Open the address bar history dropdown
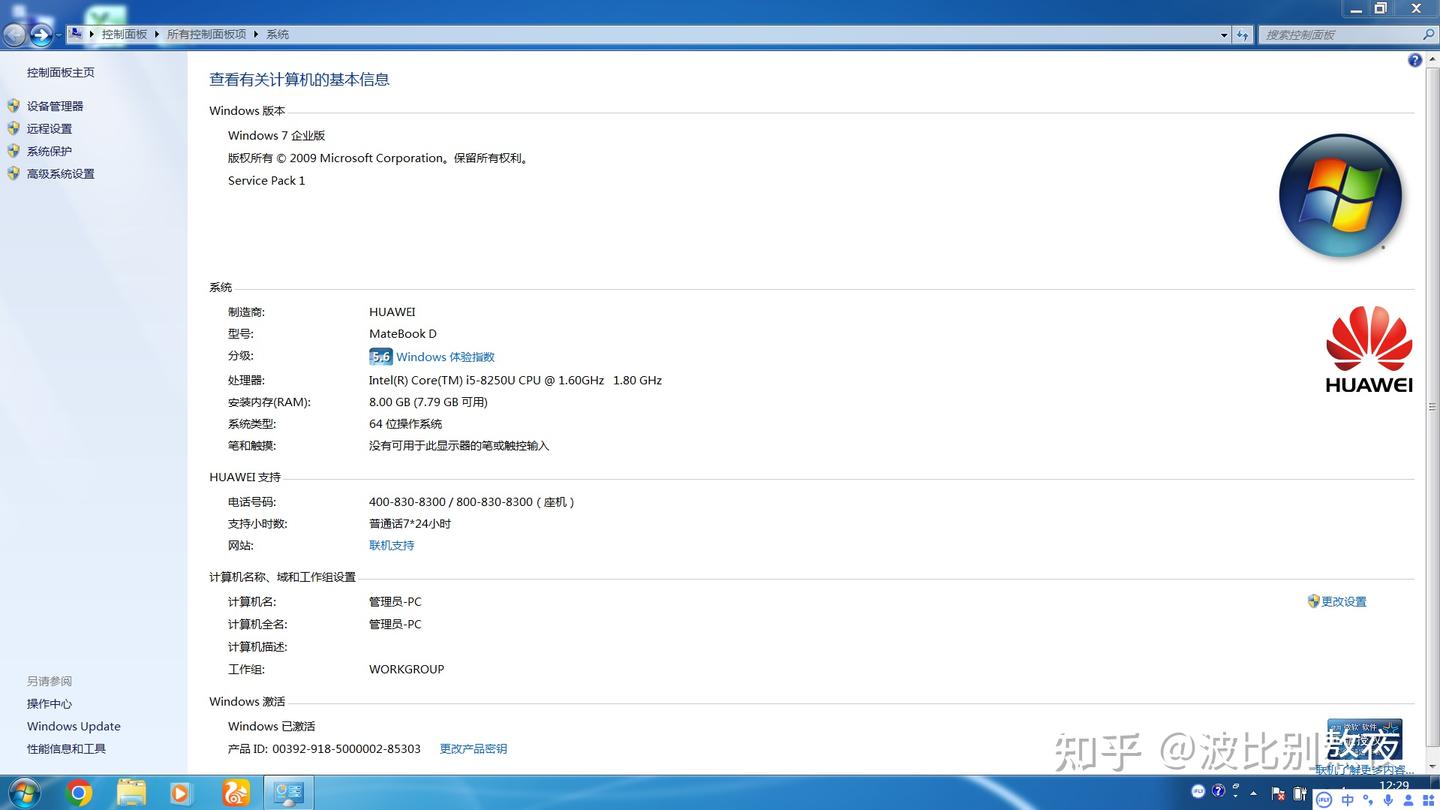The width and height of the screenshot is (1440, 810). coord(1224,34)
